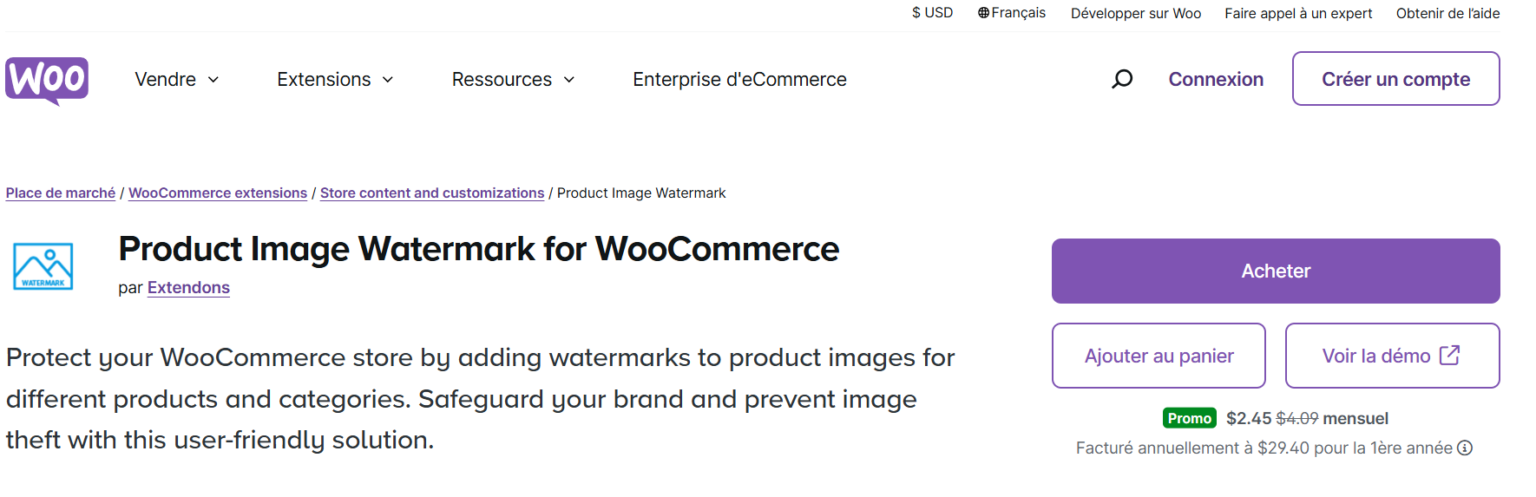
Task: Click Faire appel à un expert link
Action: (x=1298, y=13)
